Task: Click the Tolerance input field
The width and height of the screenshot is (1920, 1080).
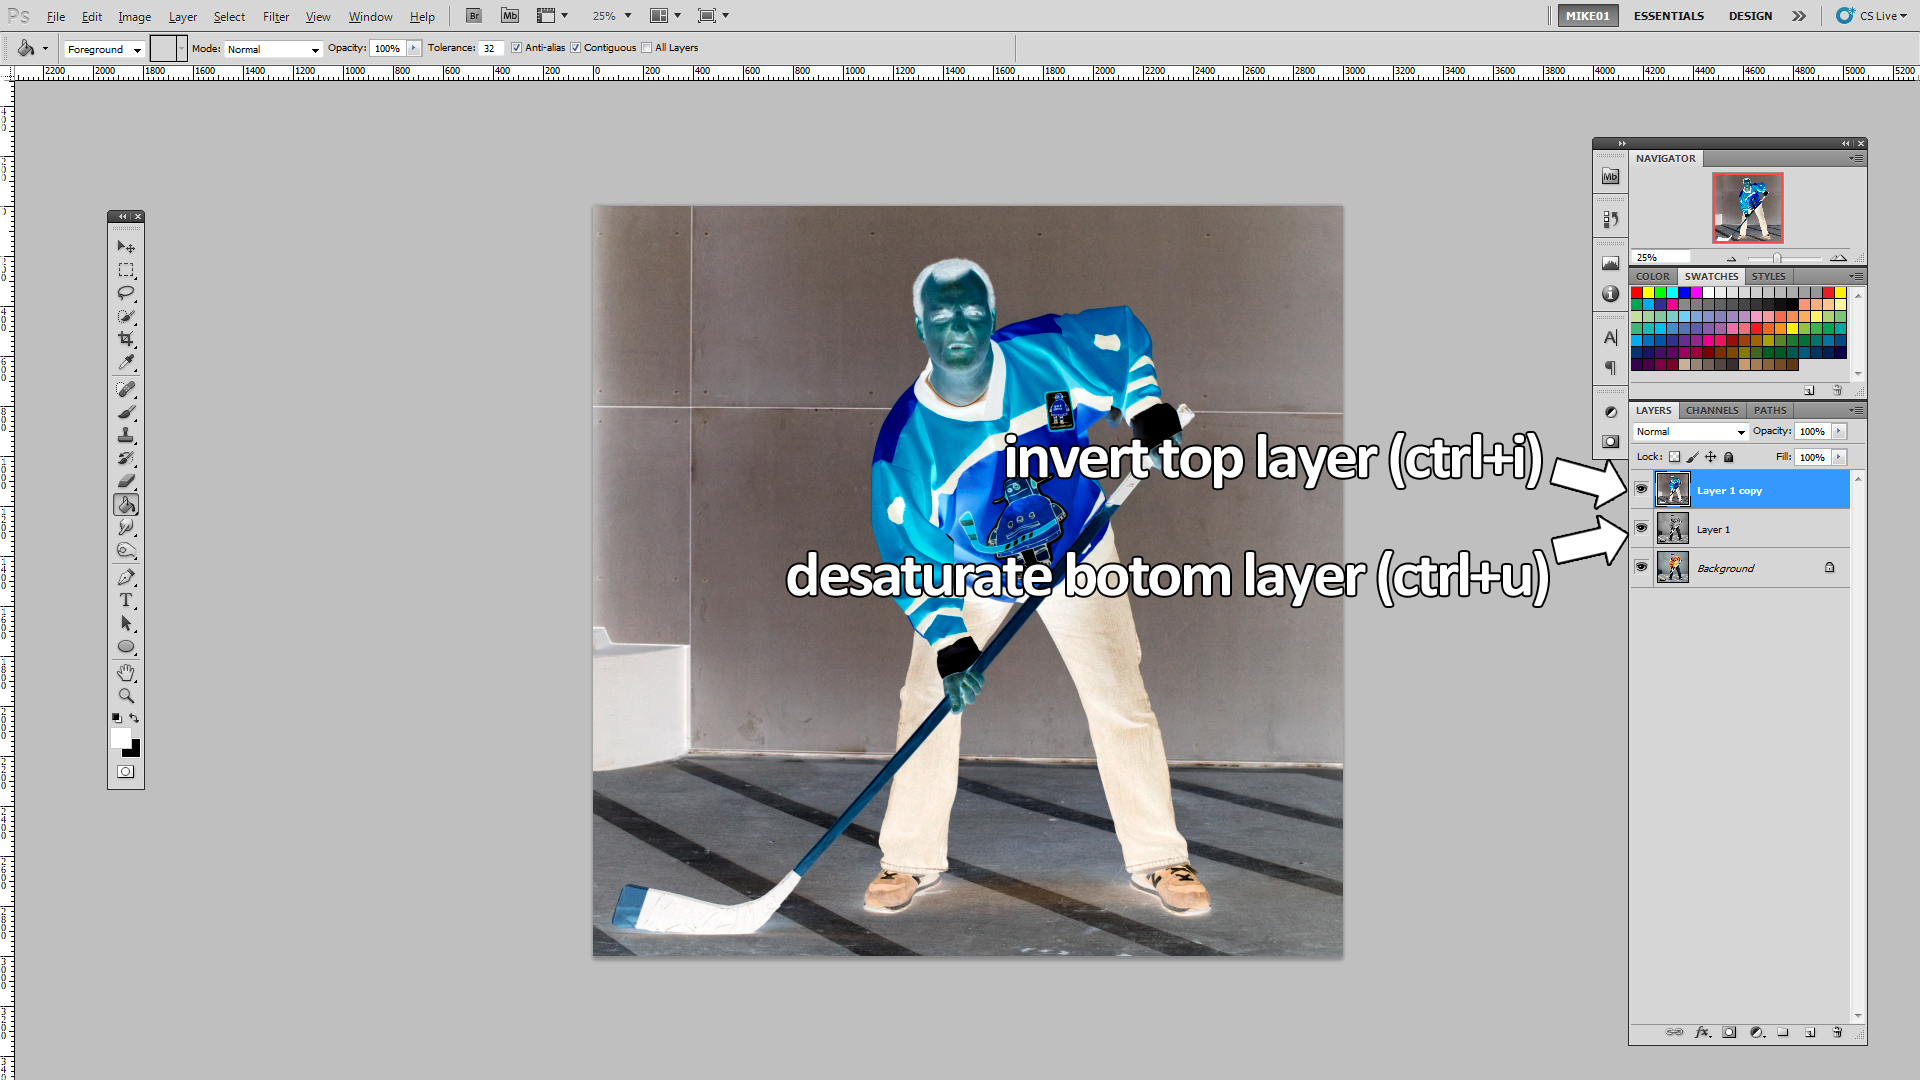Action: click(x=490, y=48)
